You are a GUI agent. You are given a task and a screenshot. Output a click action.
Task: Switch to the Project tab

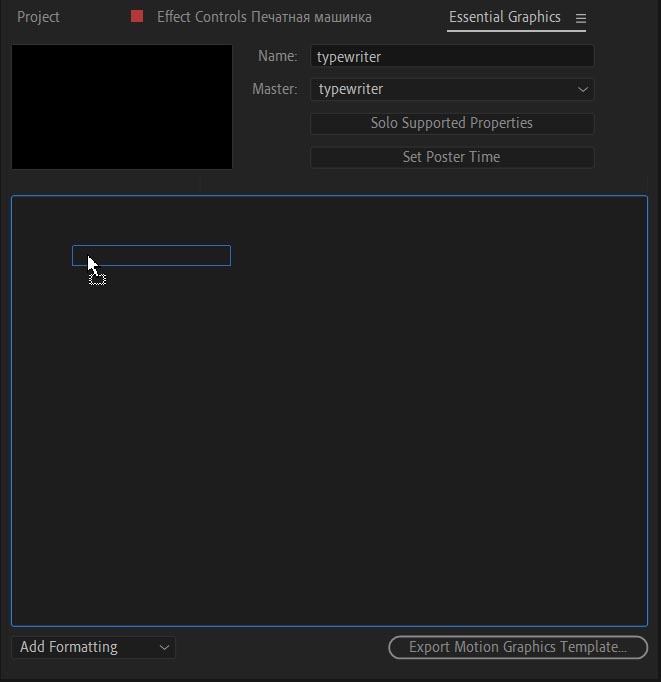coord(38,17)
